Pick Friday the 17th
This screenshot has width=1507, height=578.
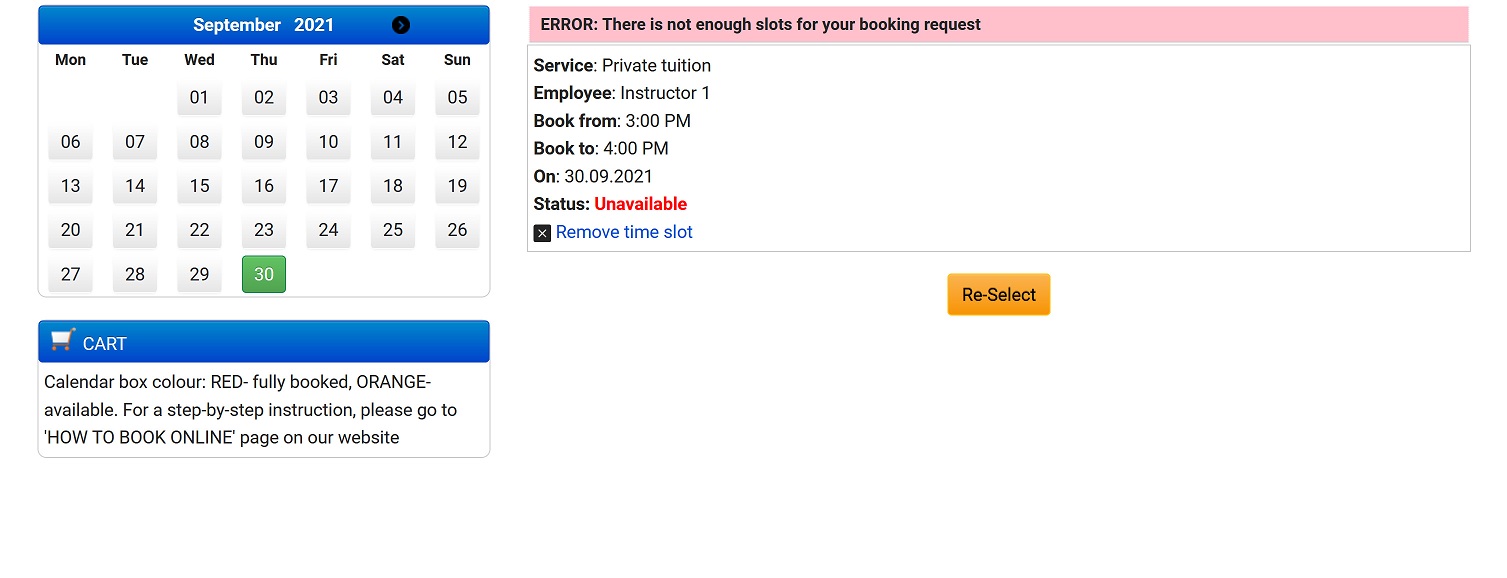click(x=328, y=186)
